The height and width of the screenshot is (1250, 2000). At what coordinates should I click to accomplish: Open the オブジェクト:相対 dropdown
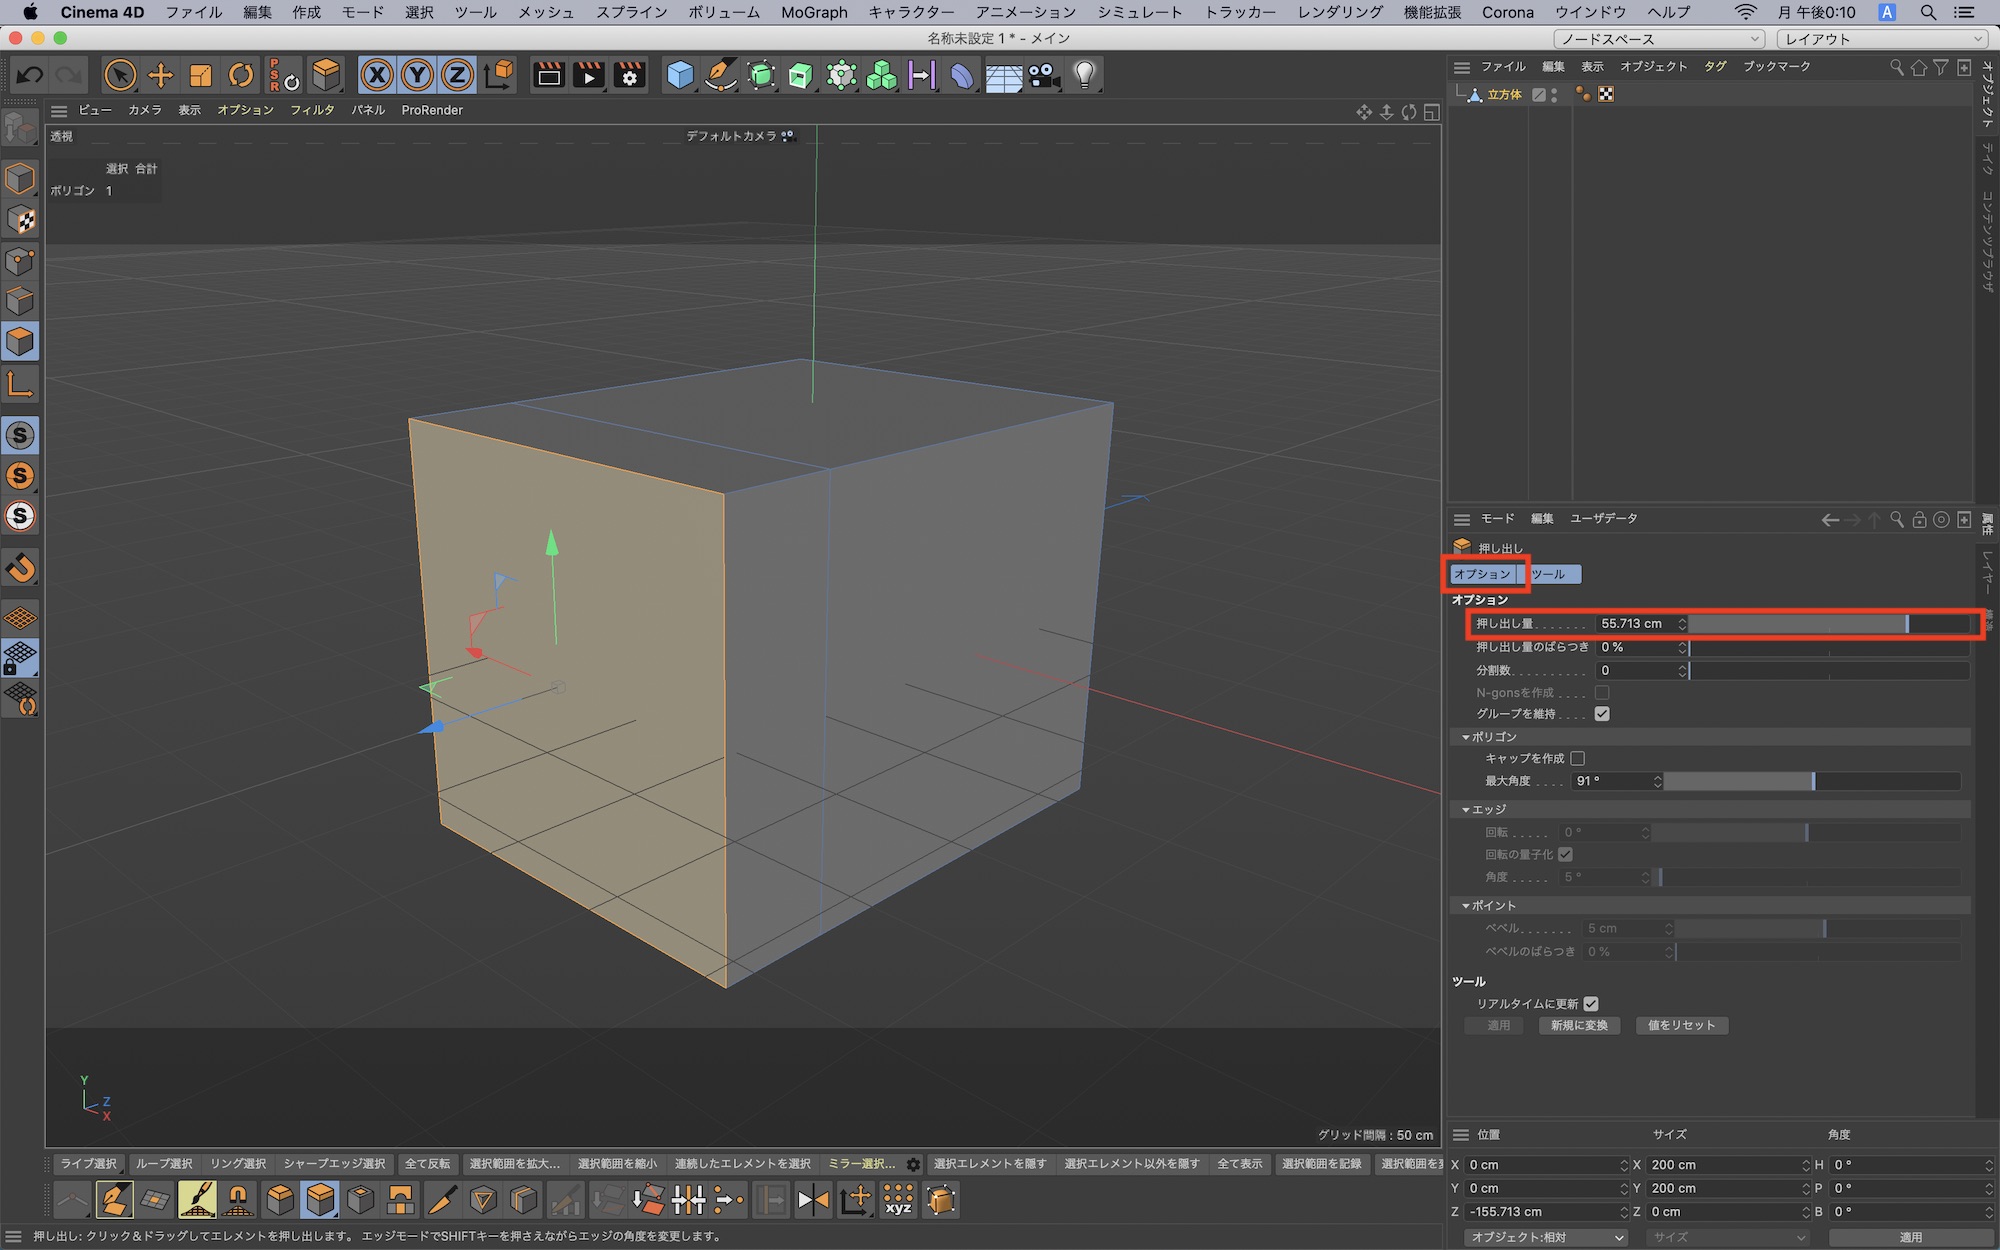1545,1237
